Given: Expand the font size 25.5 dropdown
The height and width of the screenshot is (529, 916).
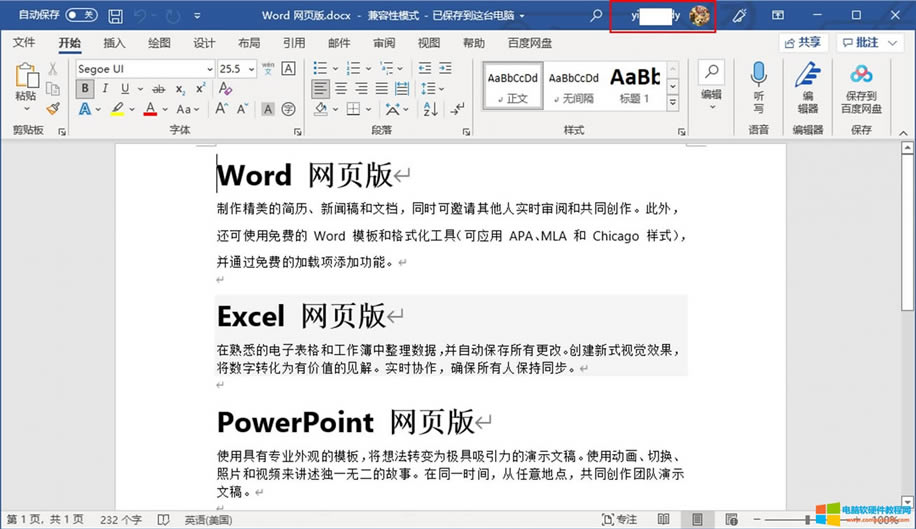Looking at the screenshot, I should click(x=252, y=69).
